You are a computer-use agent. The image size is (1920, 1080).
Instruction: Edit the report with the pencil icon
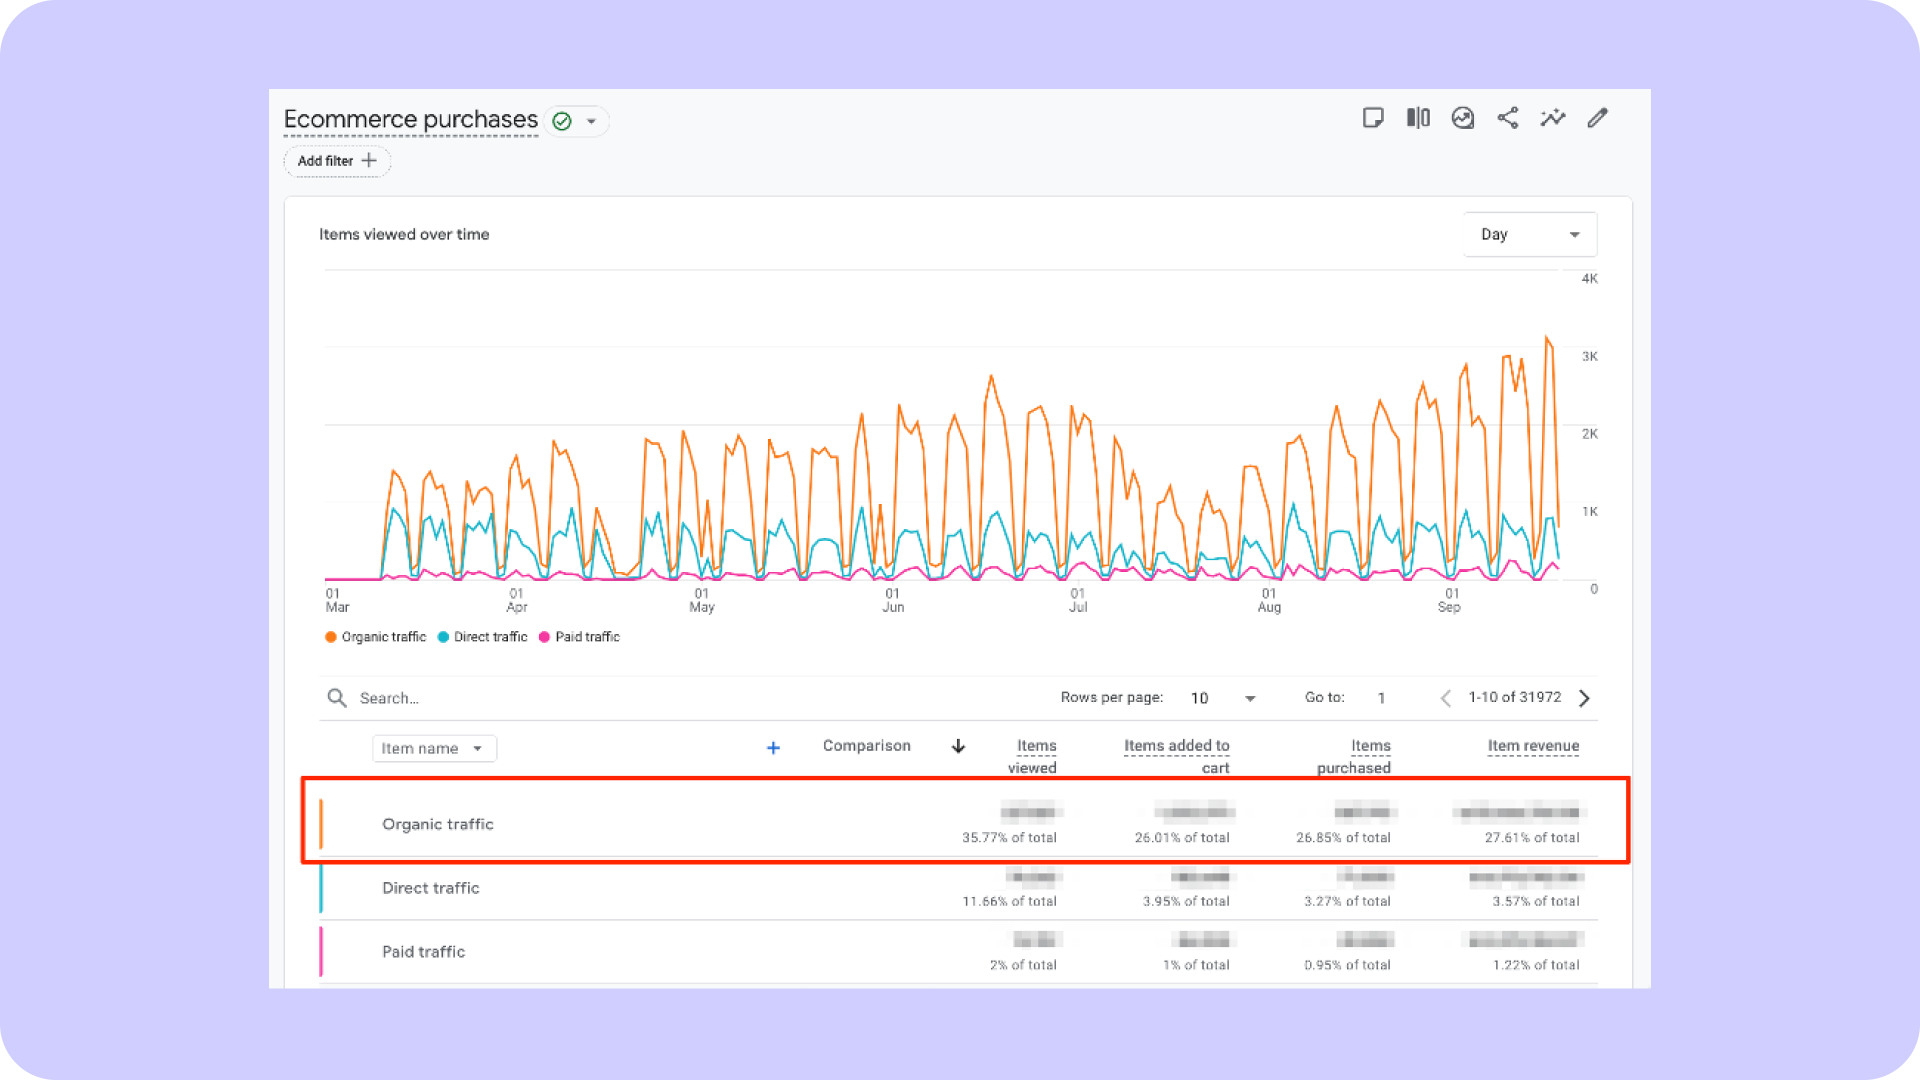point(1597,118)
